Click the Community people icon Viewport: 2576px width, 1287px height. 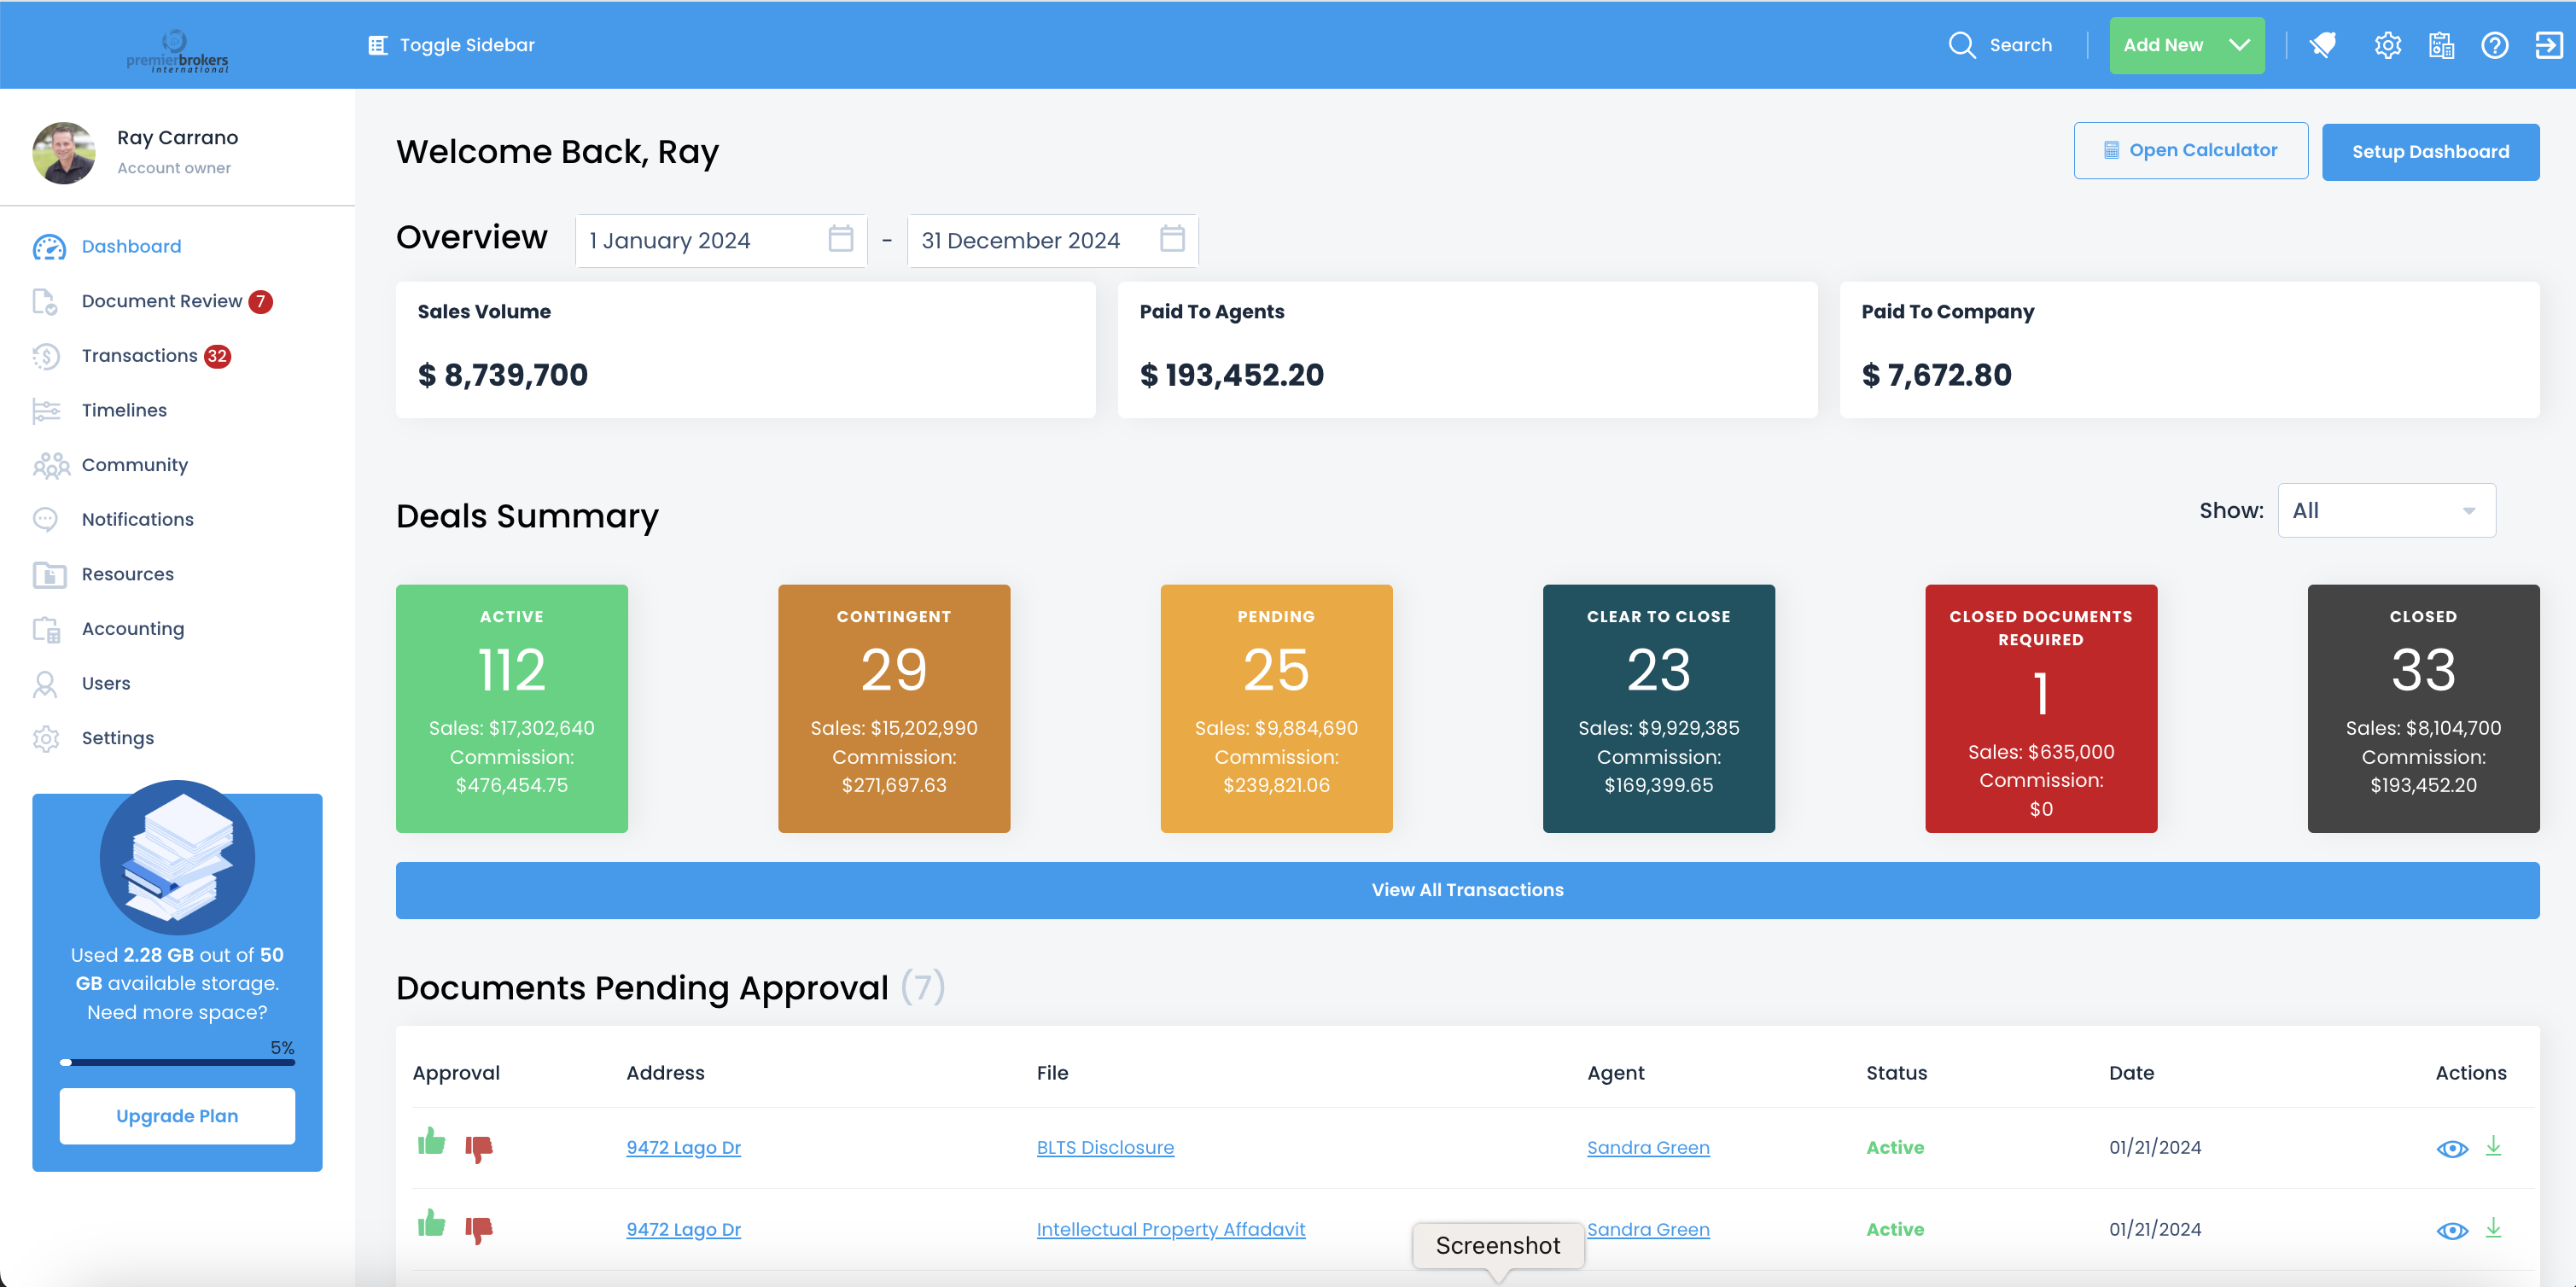(51, 465)
